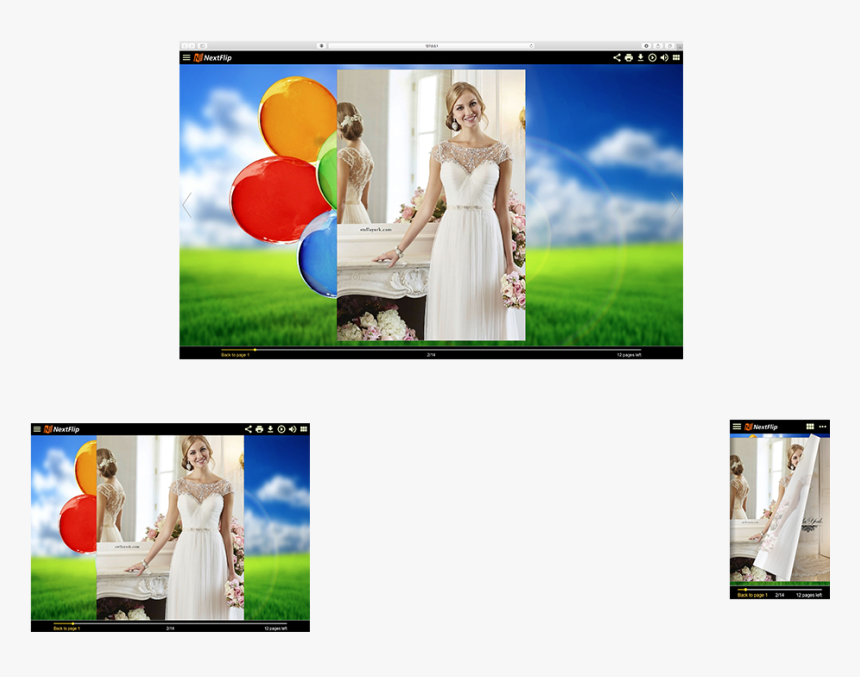Click 'Back to page 1' in desktop viewer
860x677 pixels.
click(x=235, y=355)
